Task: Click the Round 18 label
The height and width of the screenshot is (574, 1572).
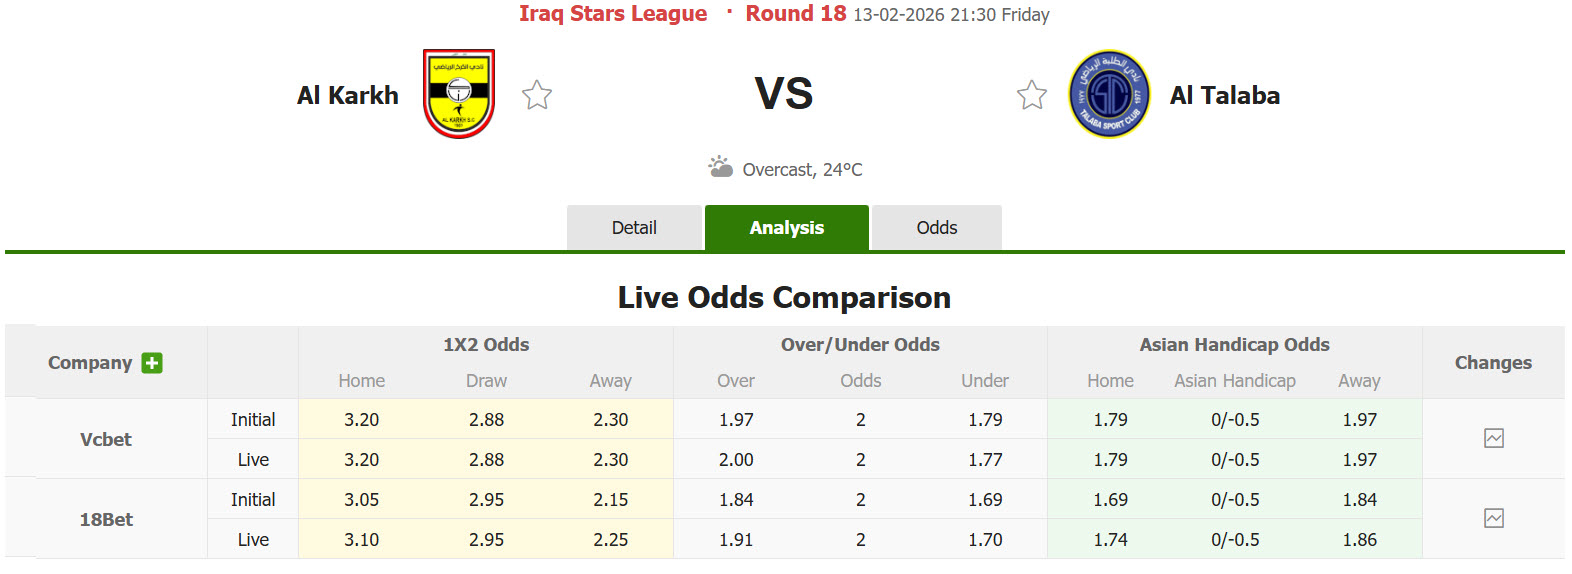Action: (796, 14)
